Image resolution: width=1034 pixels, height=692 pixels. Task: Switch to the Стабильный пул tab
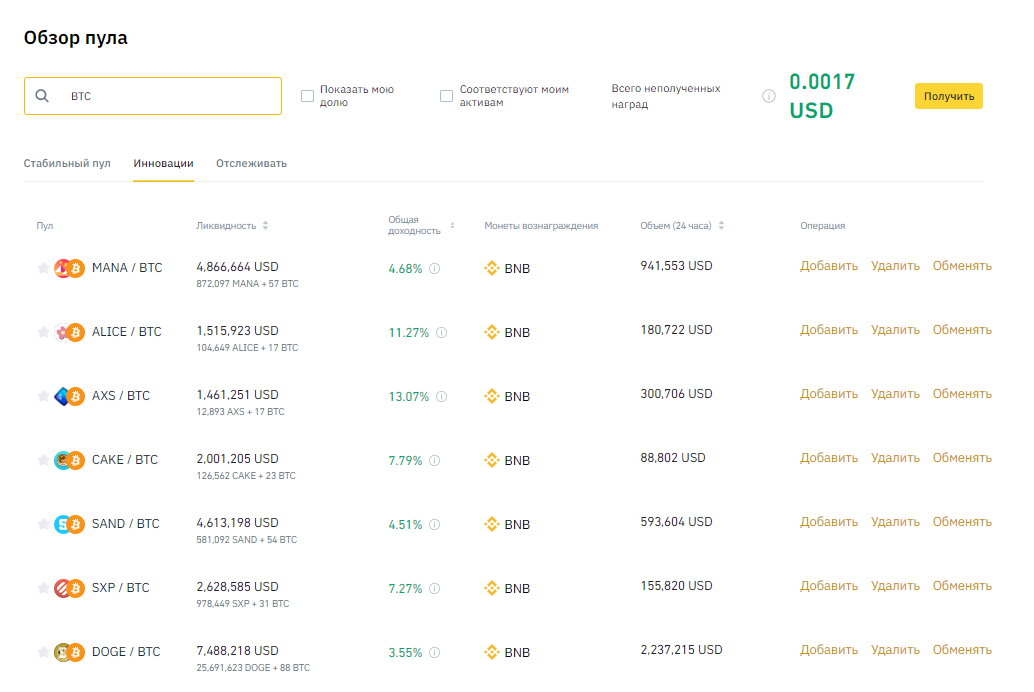point(68,163)
